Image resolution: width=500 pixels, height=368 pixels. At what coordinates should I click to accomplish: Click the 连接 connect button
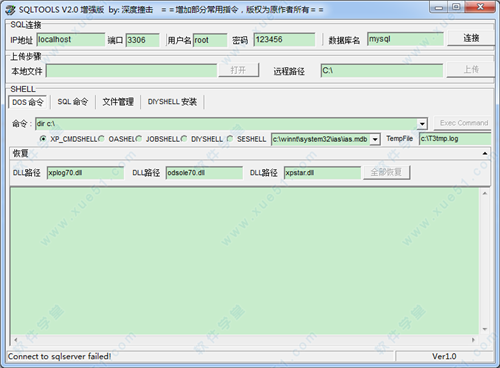(x=471, y=38)
